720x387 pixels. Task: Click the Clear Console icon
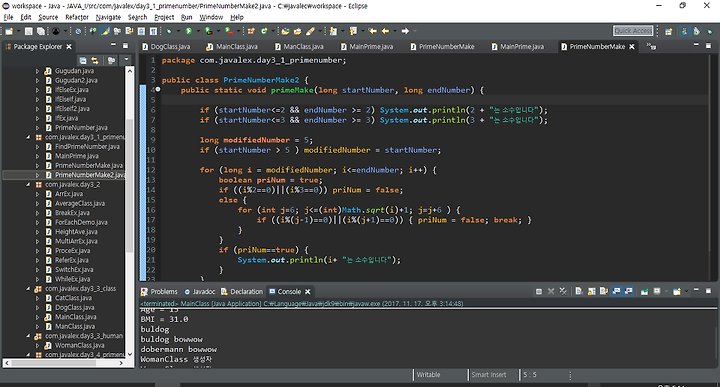579,292
